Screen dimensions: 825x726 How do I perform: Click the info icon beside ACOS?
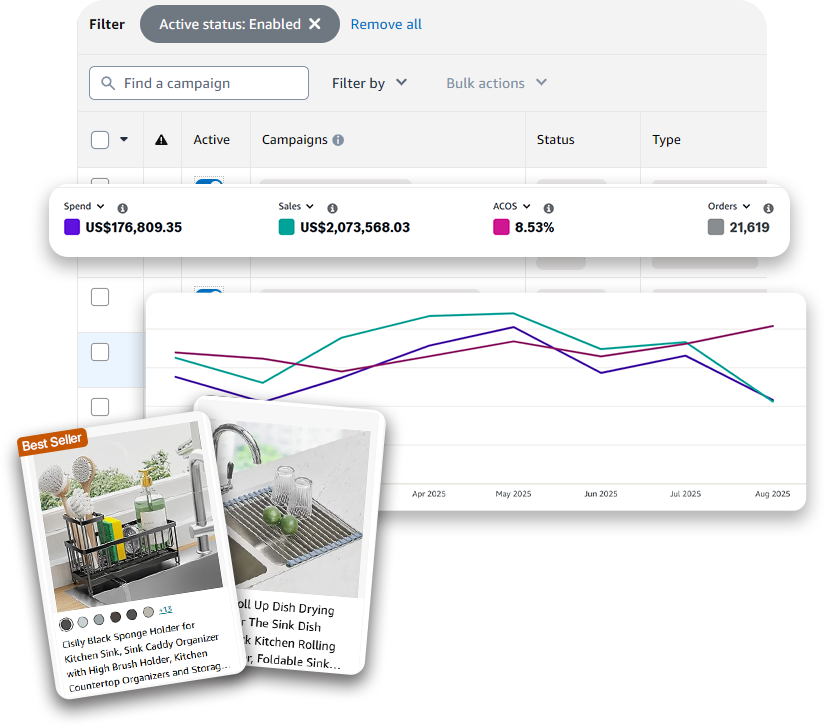coord(548,208)
